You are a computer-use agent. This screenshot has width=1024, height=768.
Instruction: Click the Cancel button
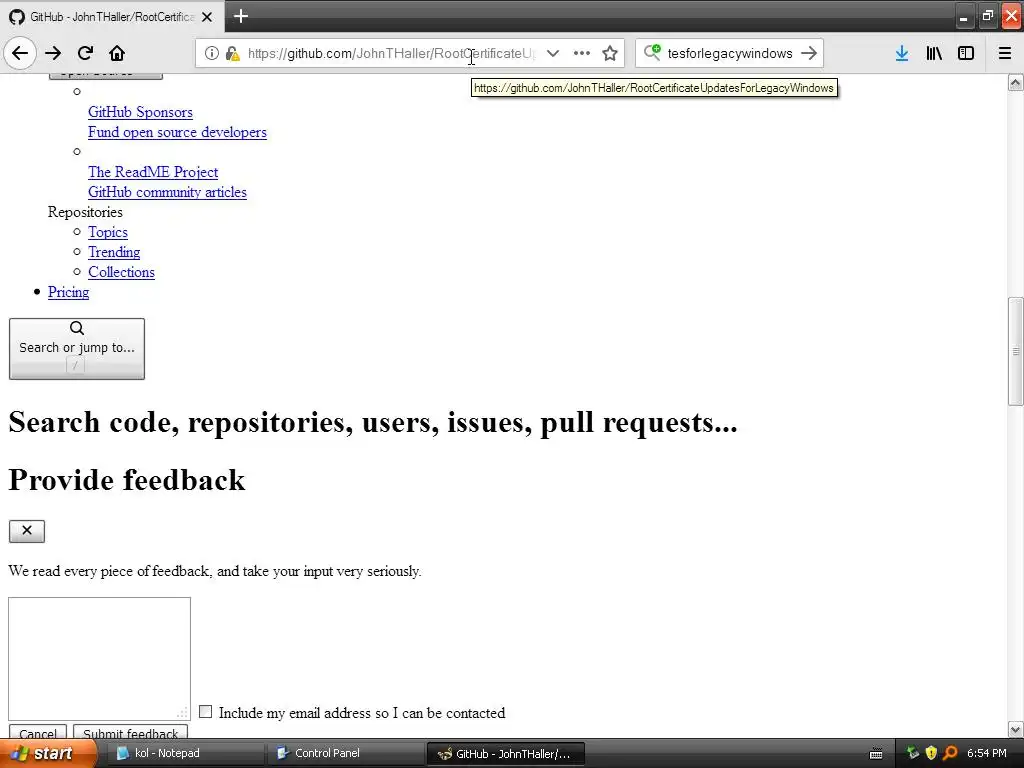click(37, 733)
